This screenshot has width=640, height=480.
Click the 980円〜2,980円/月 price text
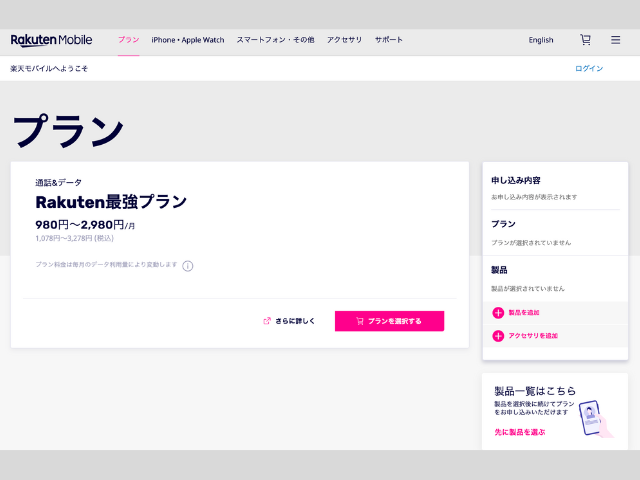[85, 225]
